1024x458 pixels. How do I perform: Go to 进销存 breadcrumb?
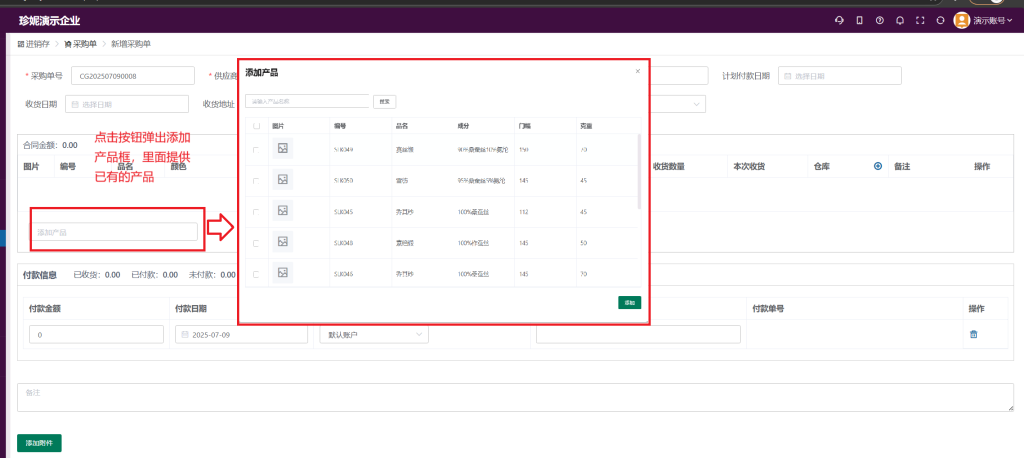38,44
